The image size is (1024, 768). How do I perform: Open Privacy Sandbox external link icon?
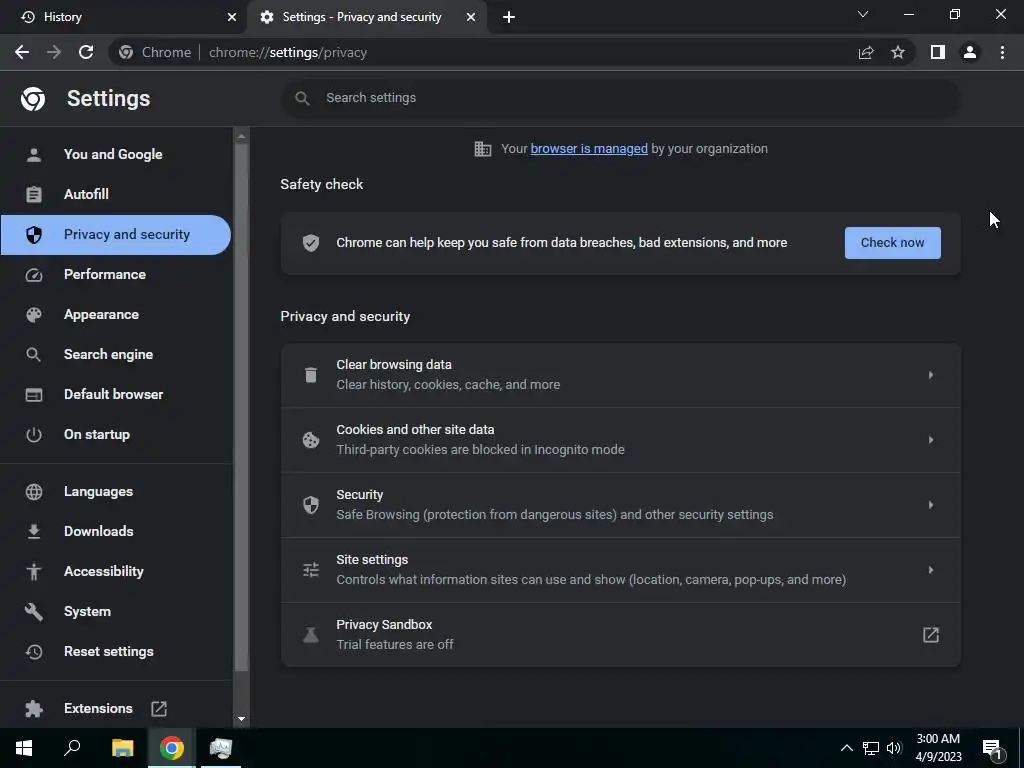point(931,635)
